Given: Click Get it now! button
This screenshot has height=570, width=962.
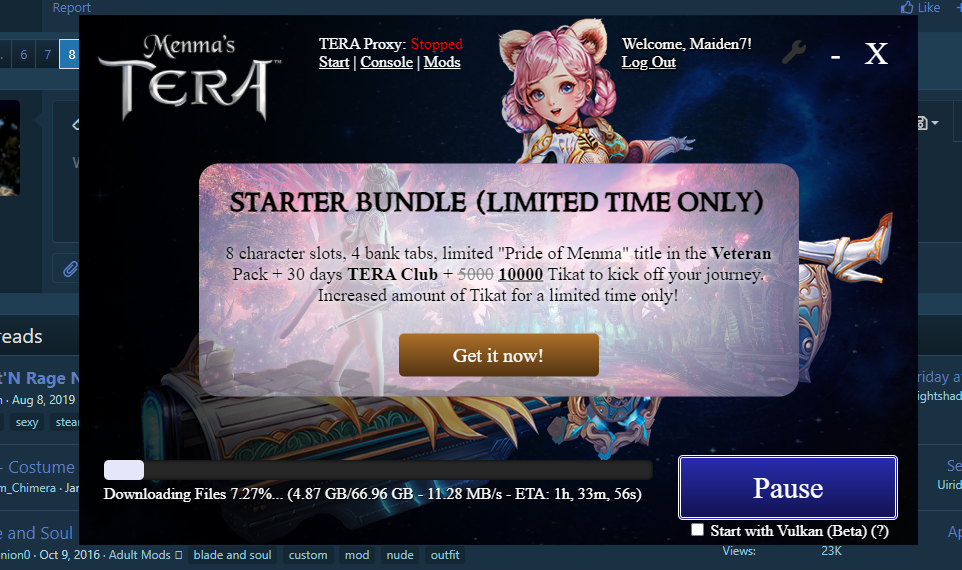Looking at the screenshot, I should [x=499, y=355].
